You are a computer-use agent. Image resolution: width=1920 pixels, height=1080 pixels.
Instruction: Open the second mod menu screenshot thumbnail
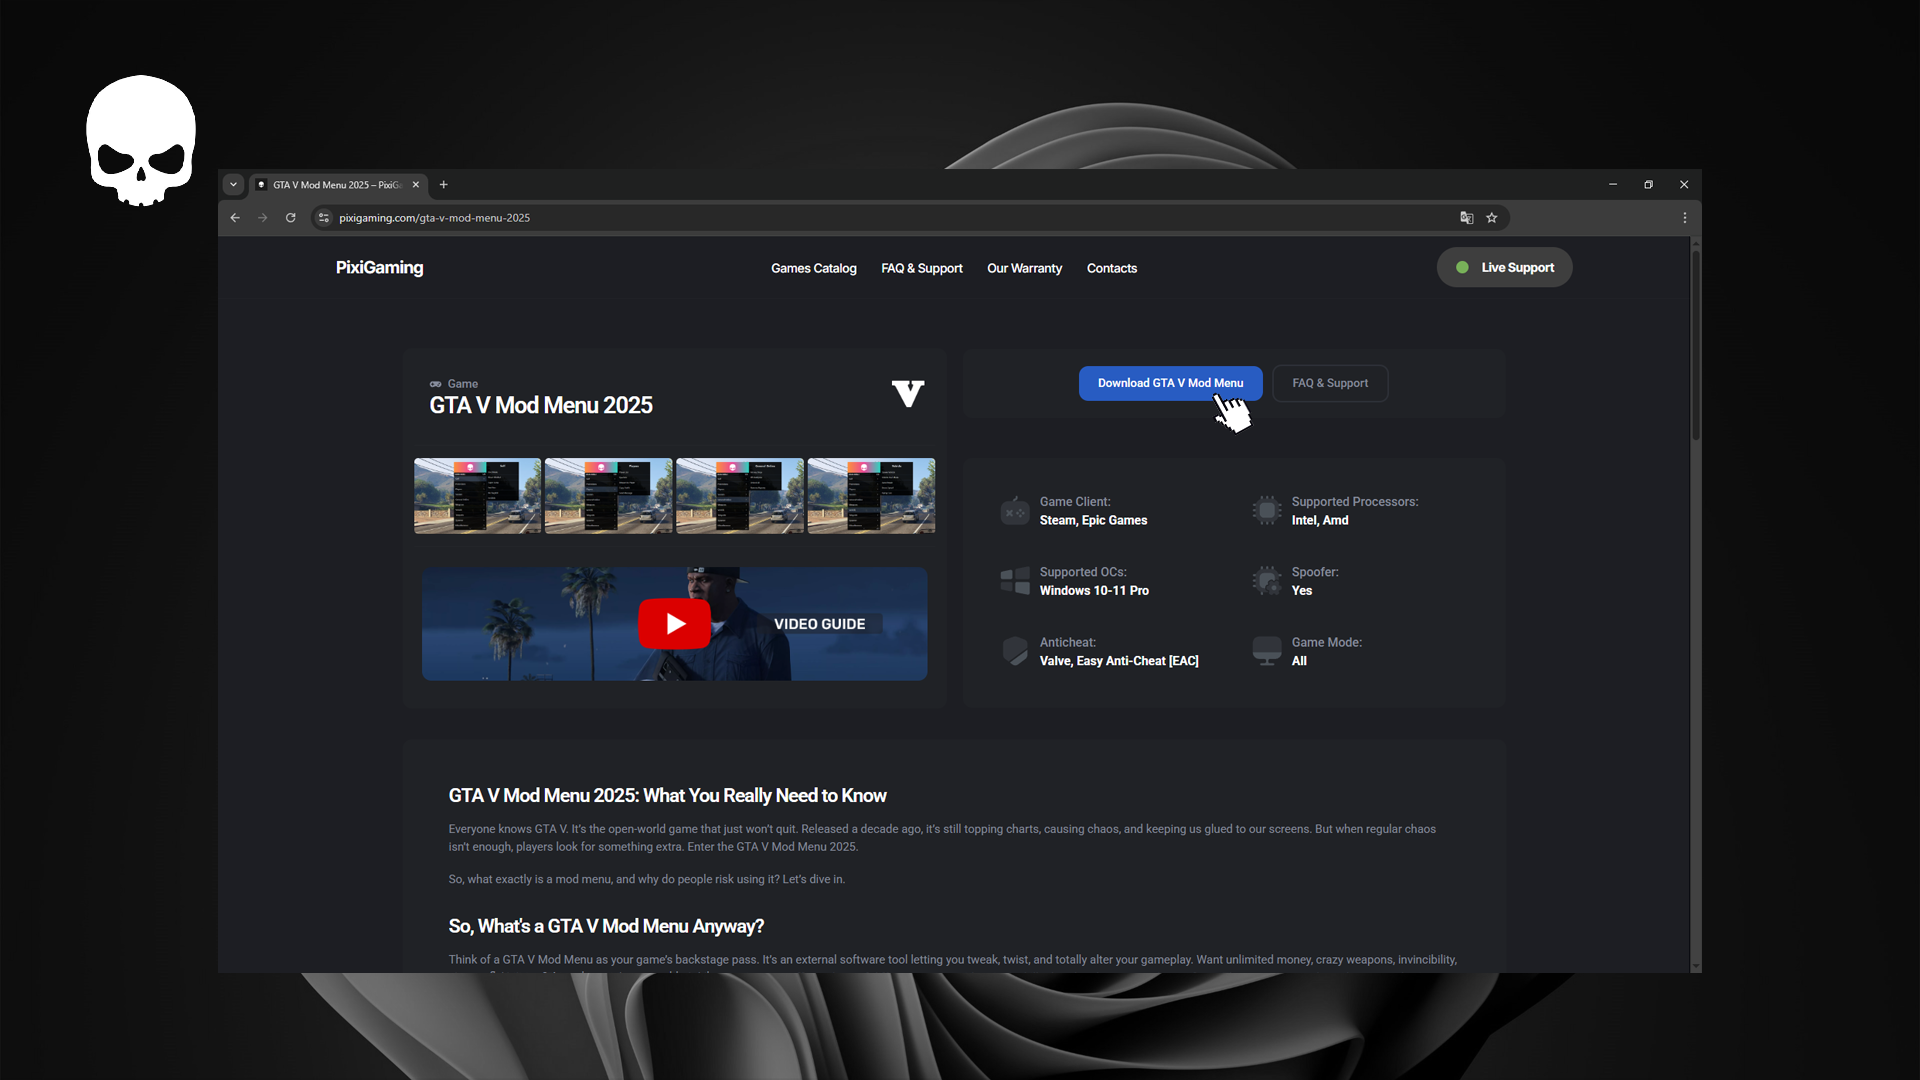pos(609,496)
